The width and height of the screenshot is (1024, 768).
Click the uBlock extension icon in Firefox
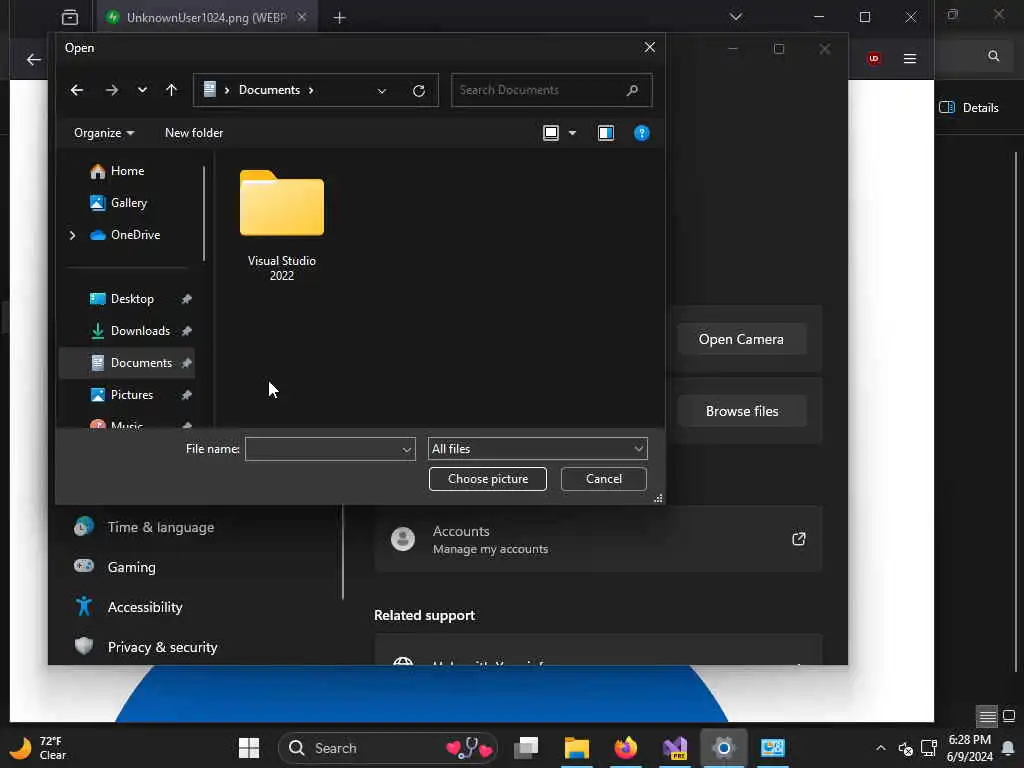click(x=873, y=59)
